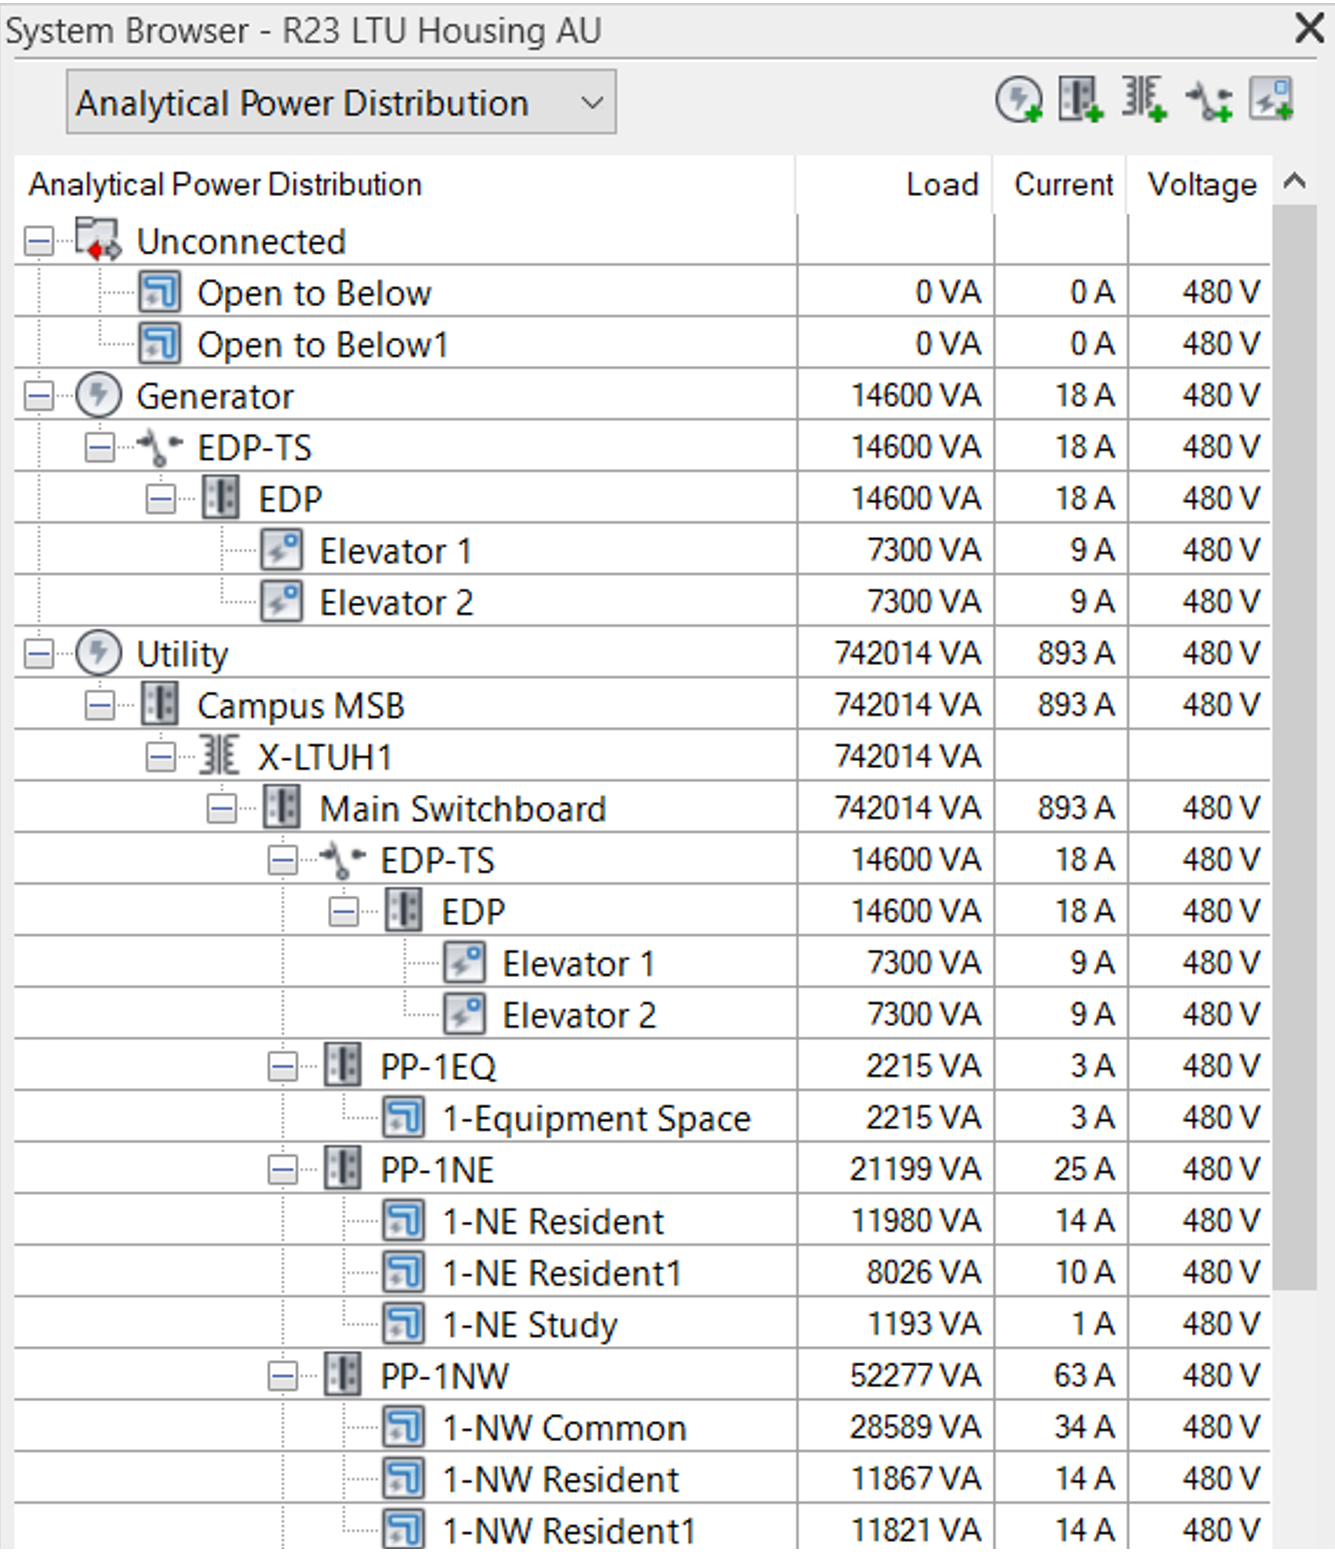Collapse the Main Switchboard node

click(222, 809)
